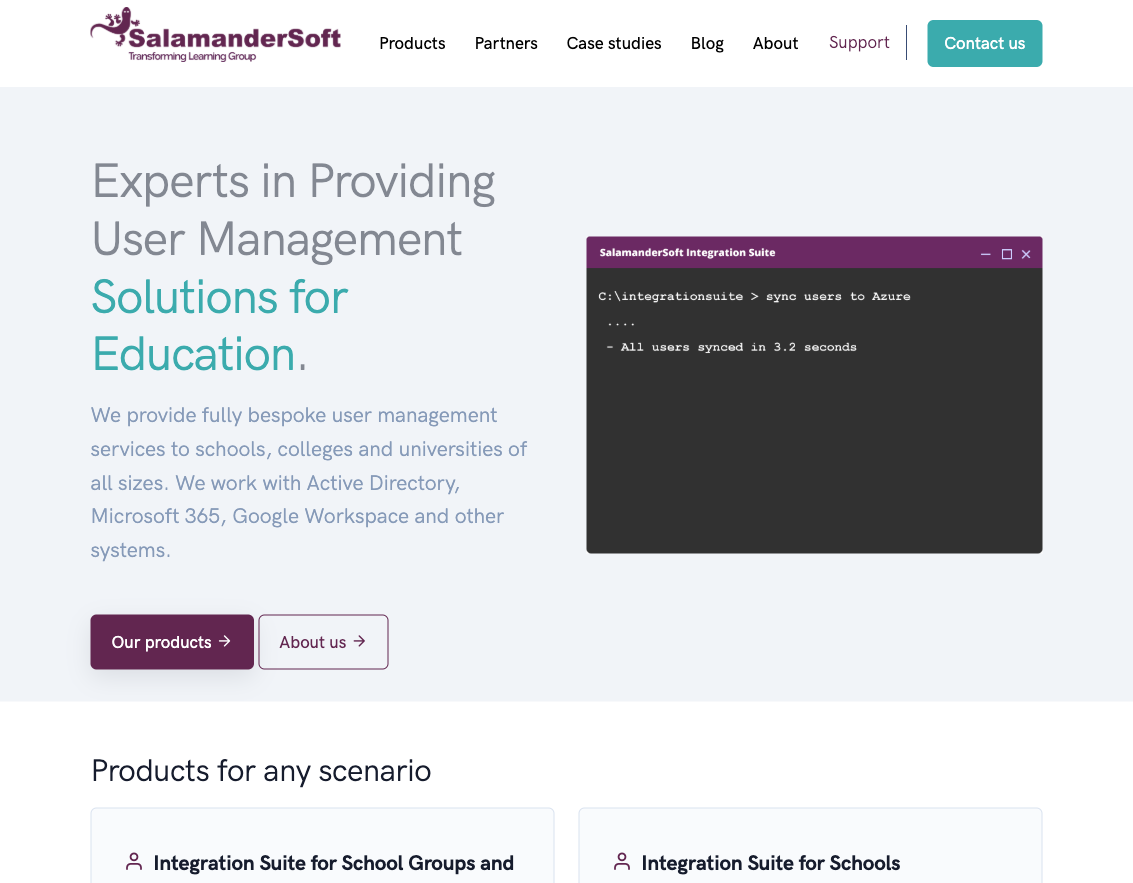Navigate to Case studies
The width and height of the screenshot is (1133, 883).
614,43
